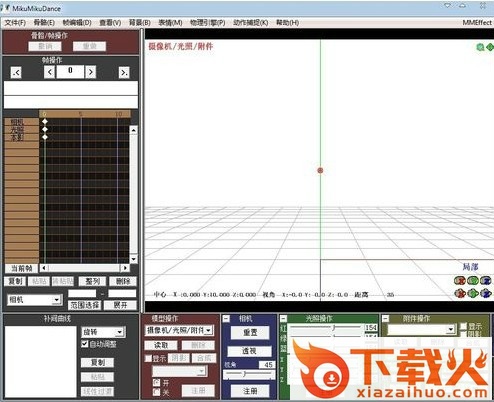
Task: Jump to the first frame arrow
Action: [x=16, y=72]
